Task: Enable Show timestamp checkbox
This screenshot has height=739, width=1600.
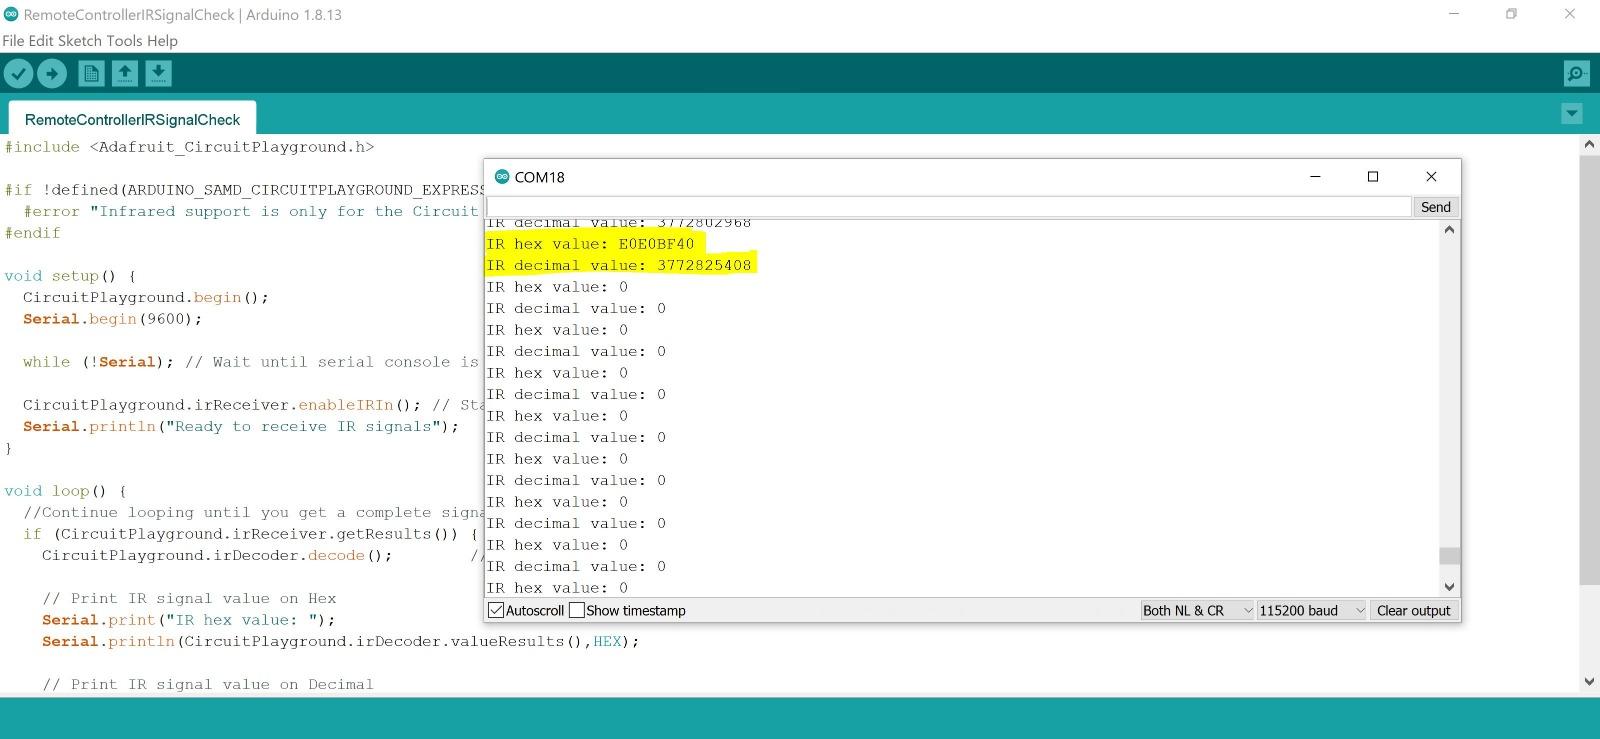Action: point(576,610)
